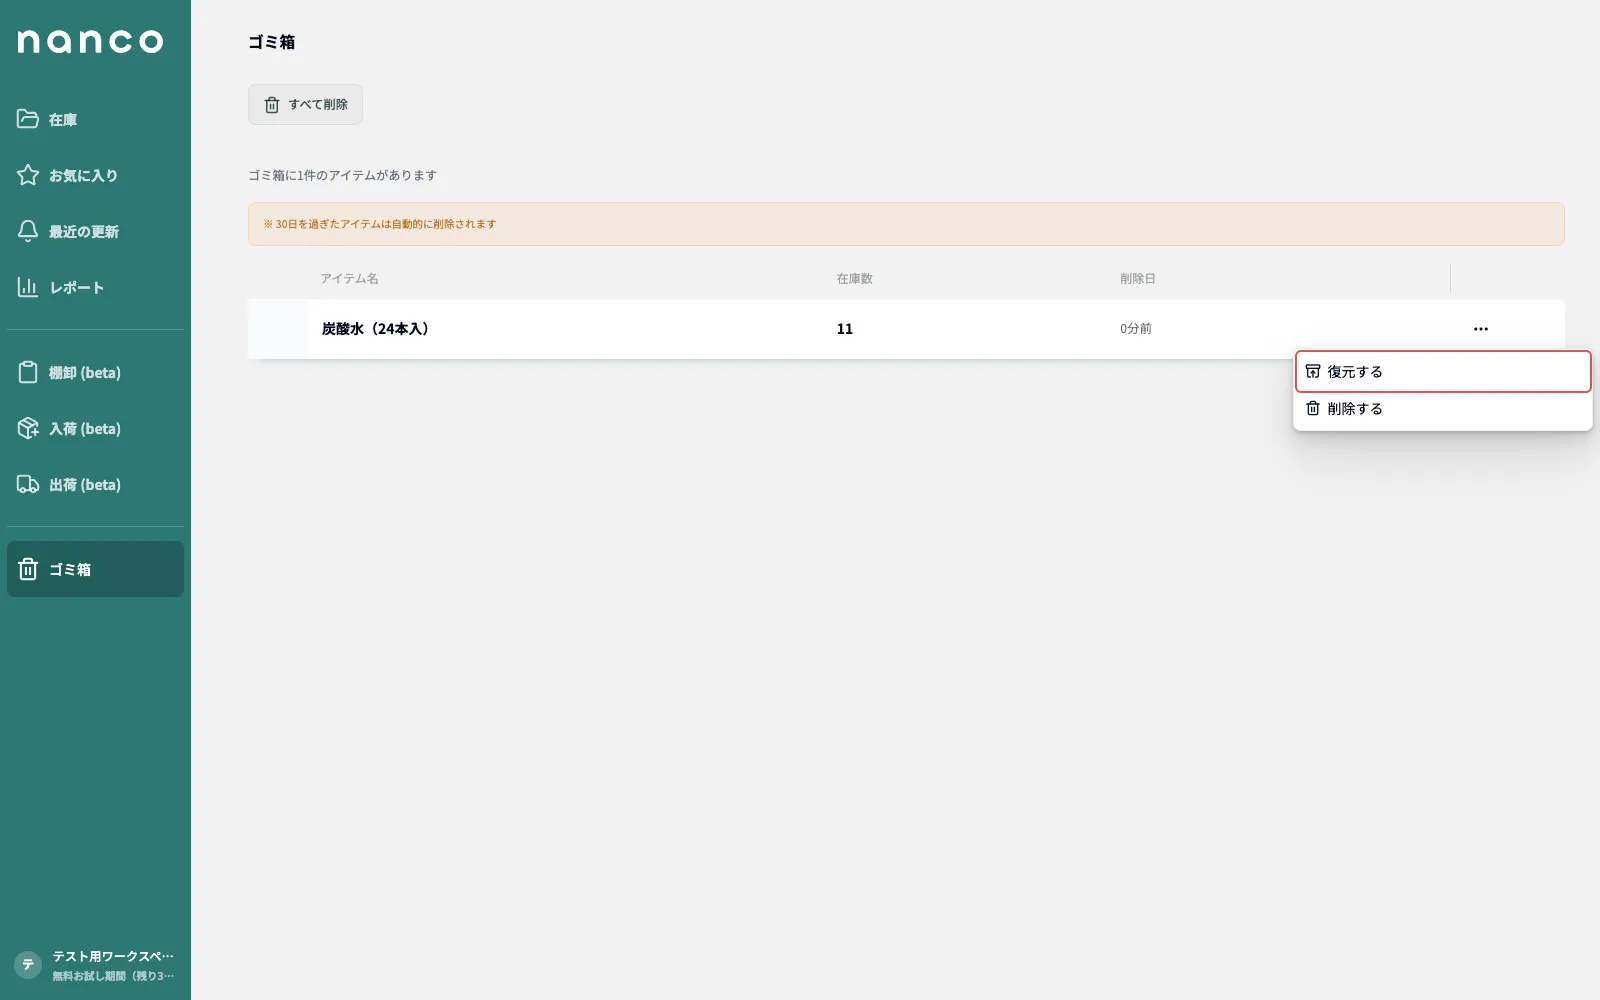
Task: Click the workspace avatar icon テ
Action: [28, 965]
